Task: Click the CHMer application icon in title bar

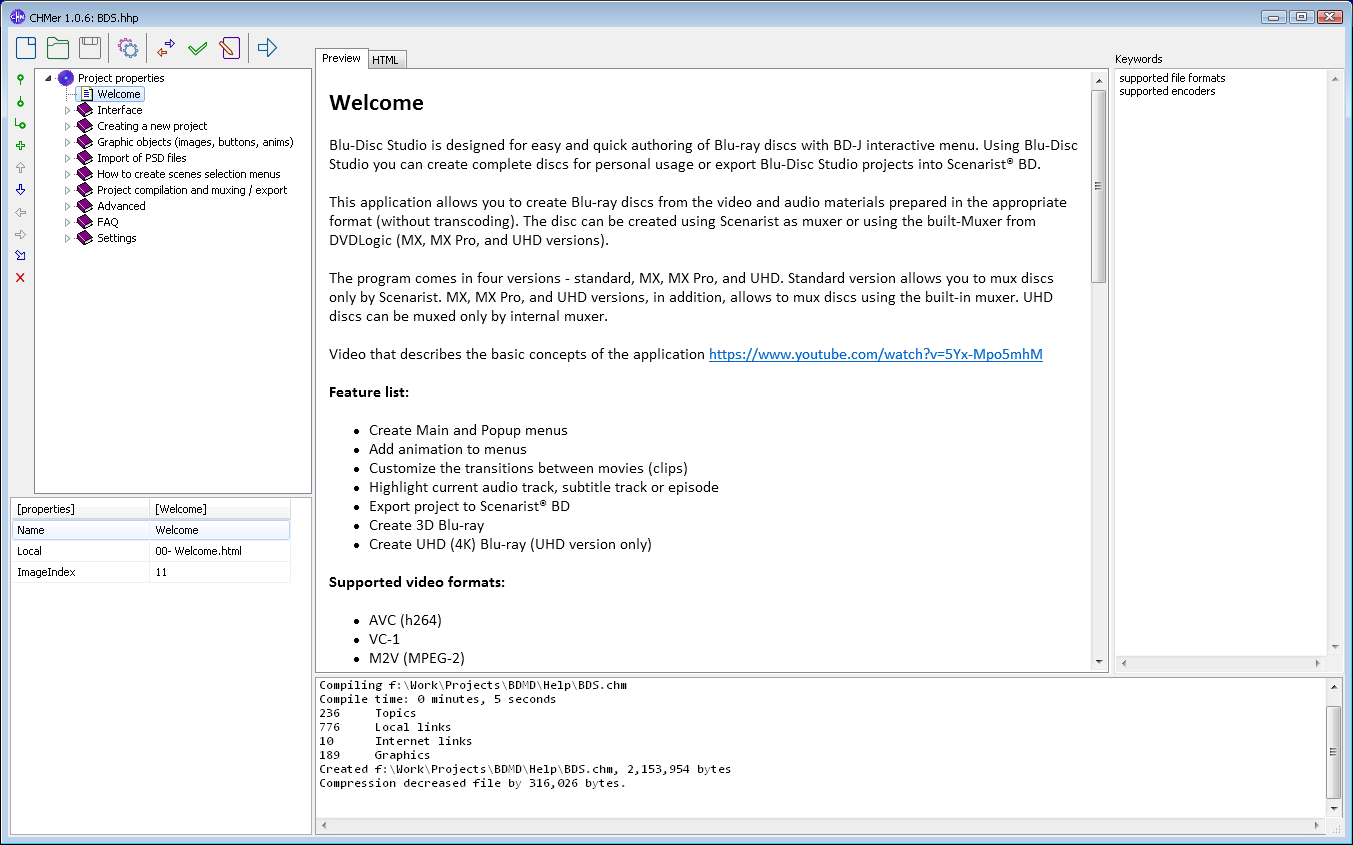Action: 17,15
